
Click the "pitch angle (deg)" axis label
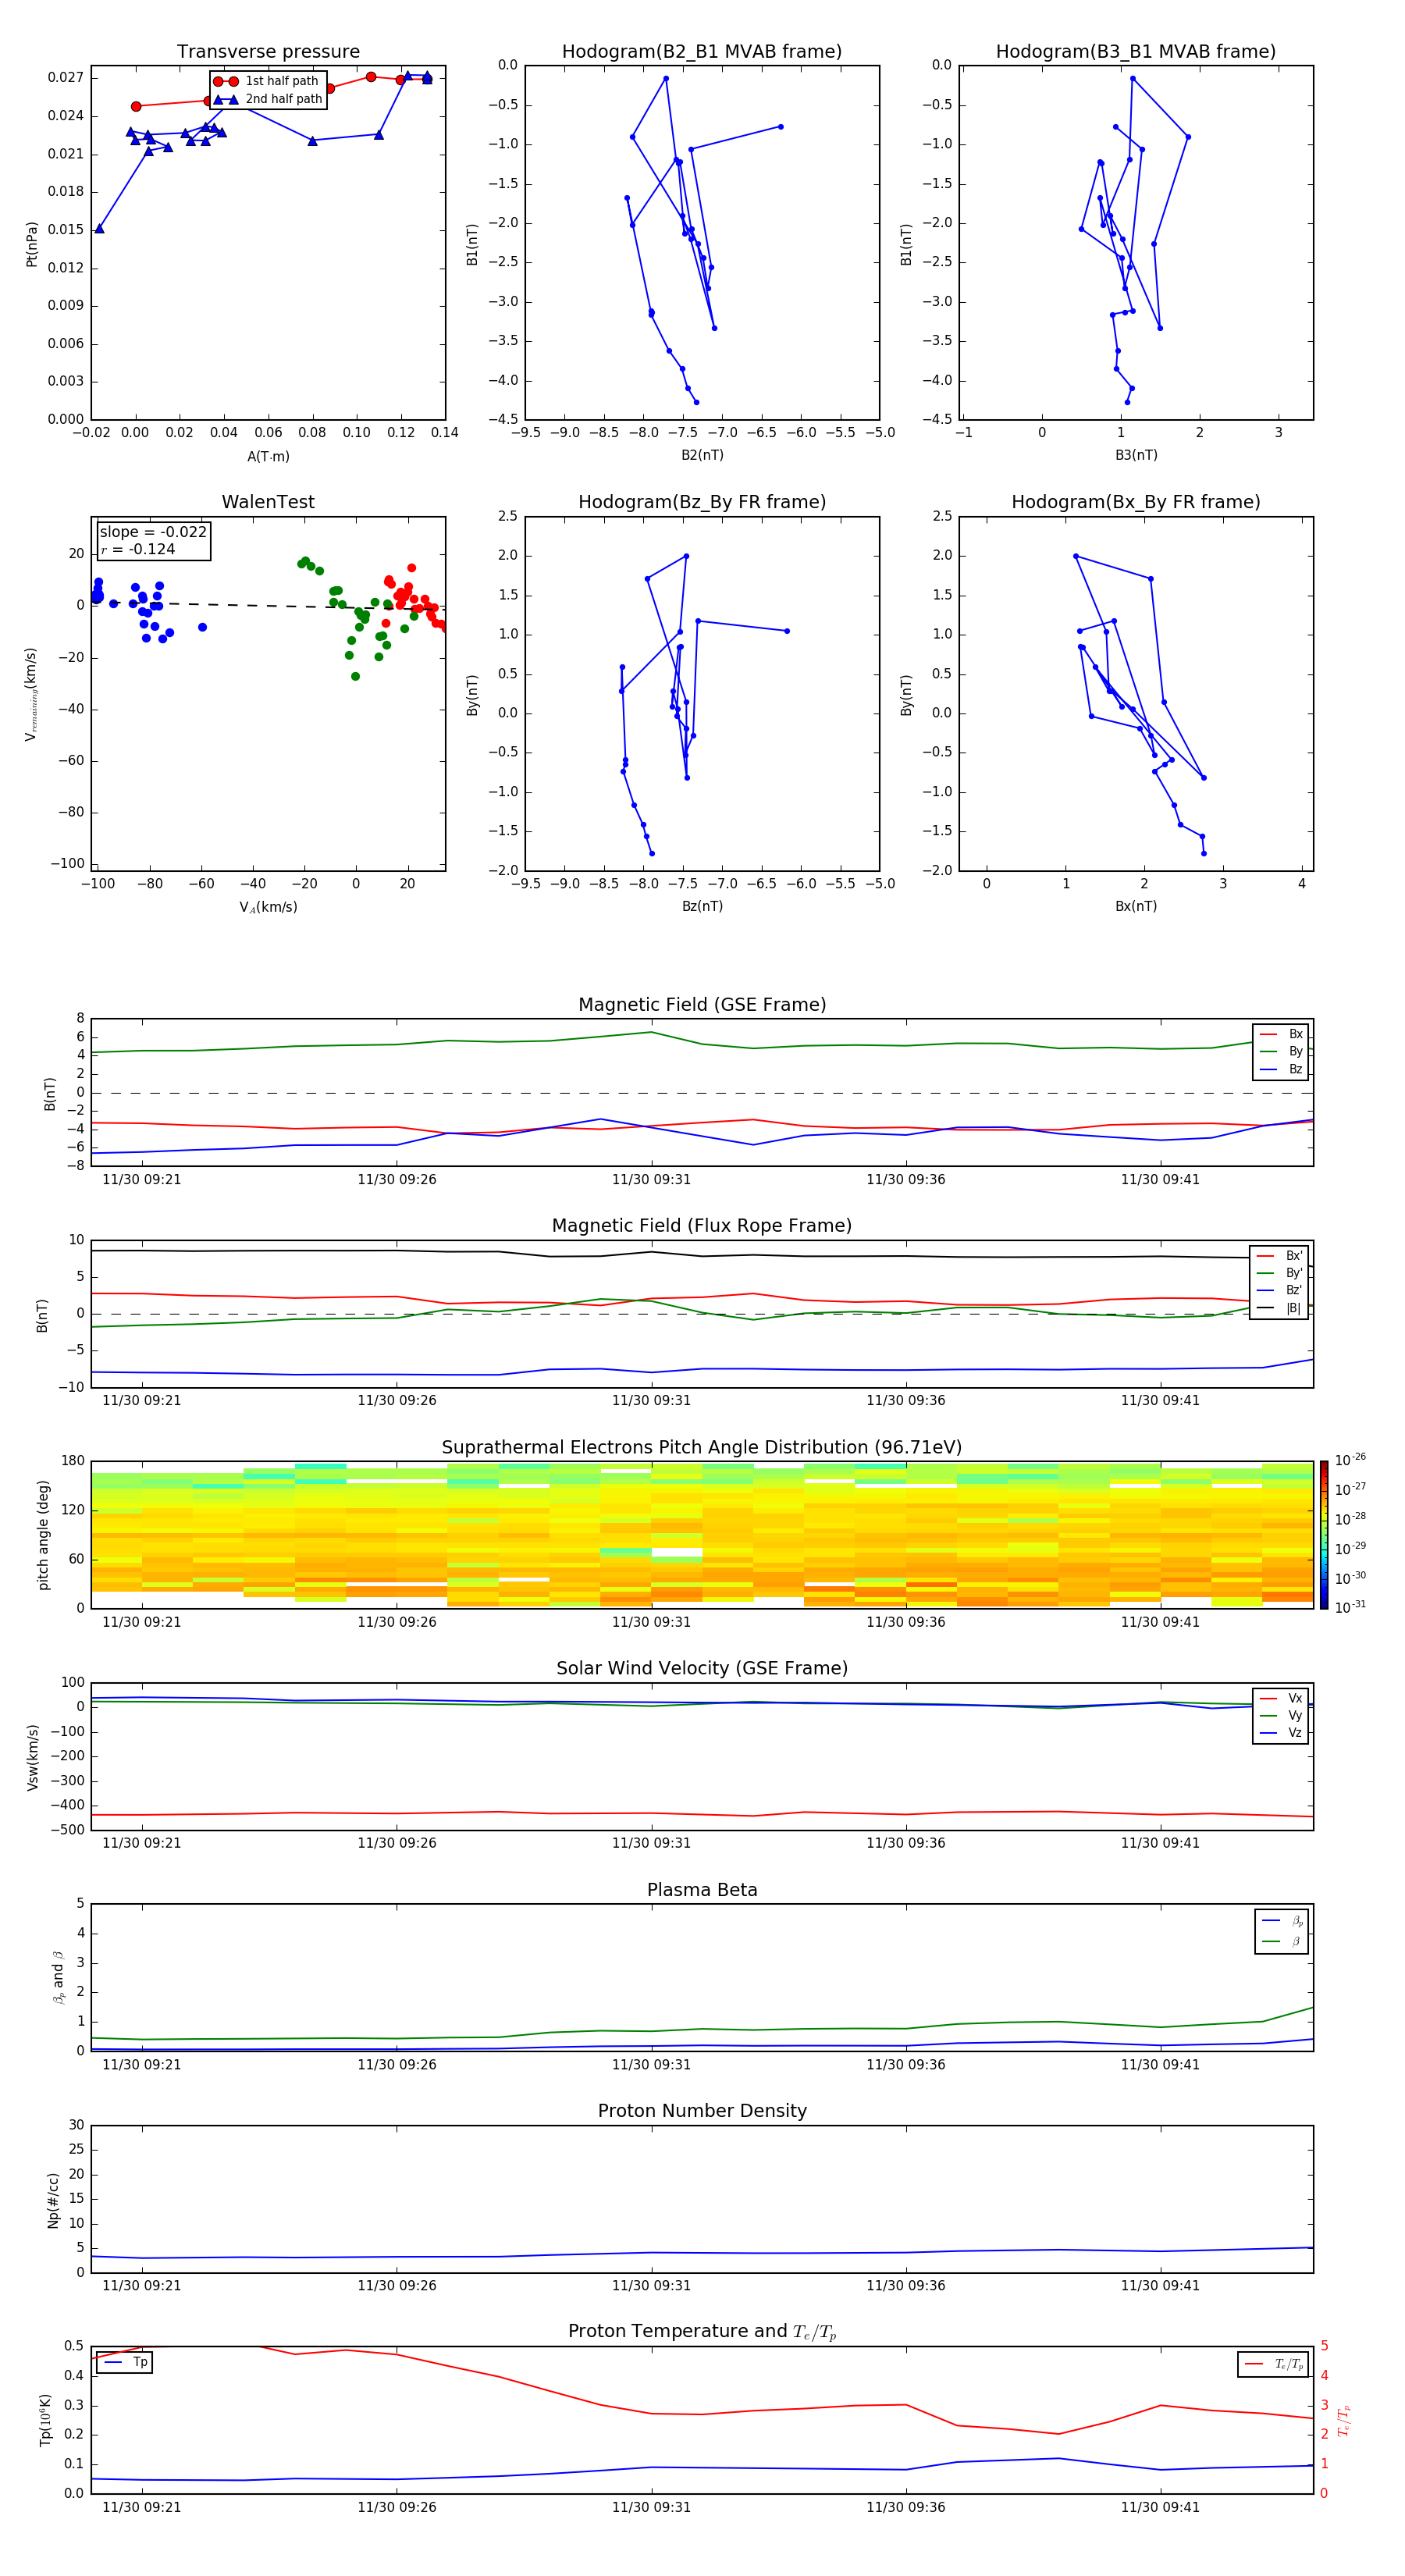coord(43,1535)
